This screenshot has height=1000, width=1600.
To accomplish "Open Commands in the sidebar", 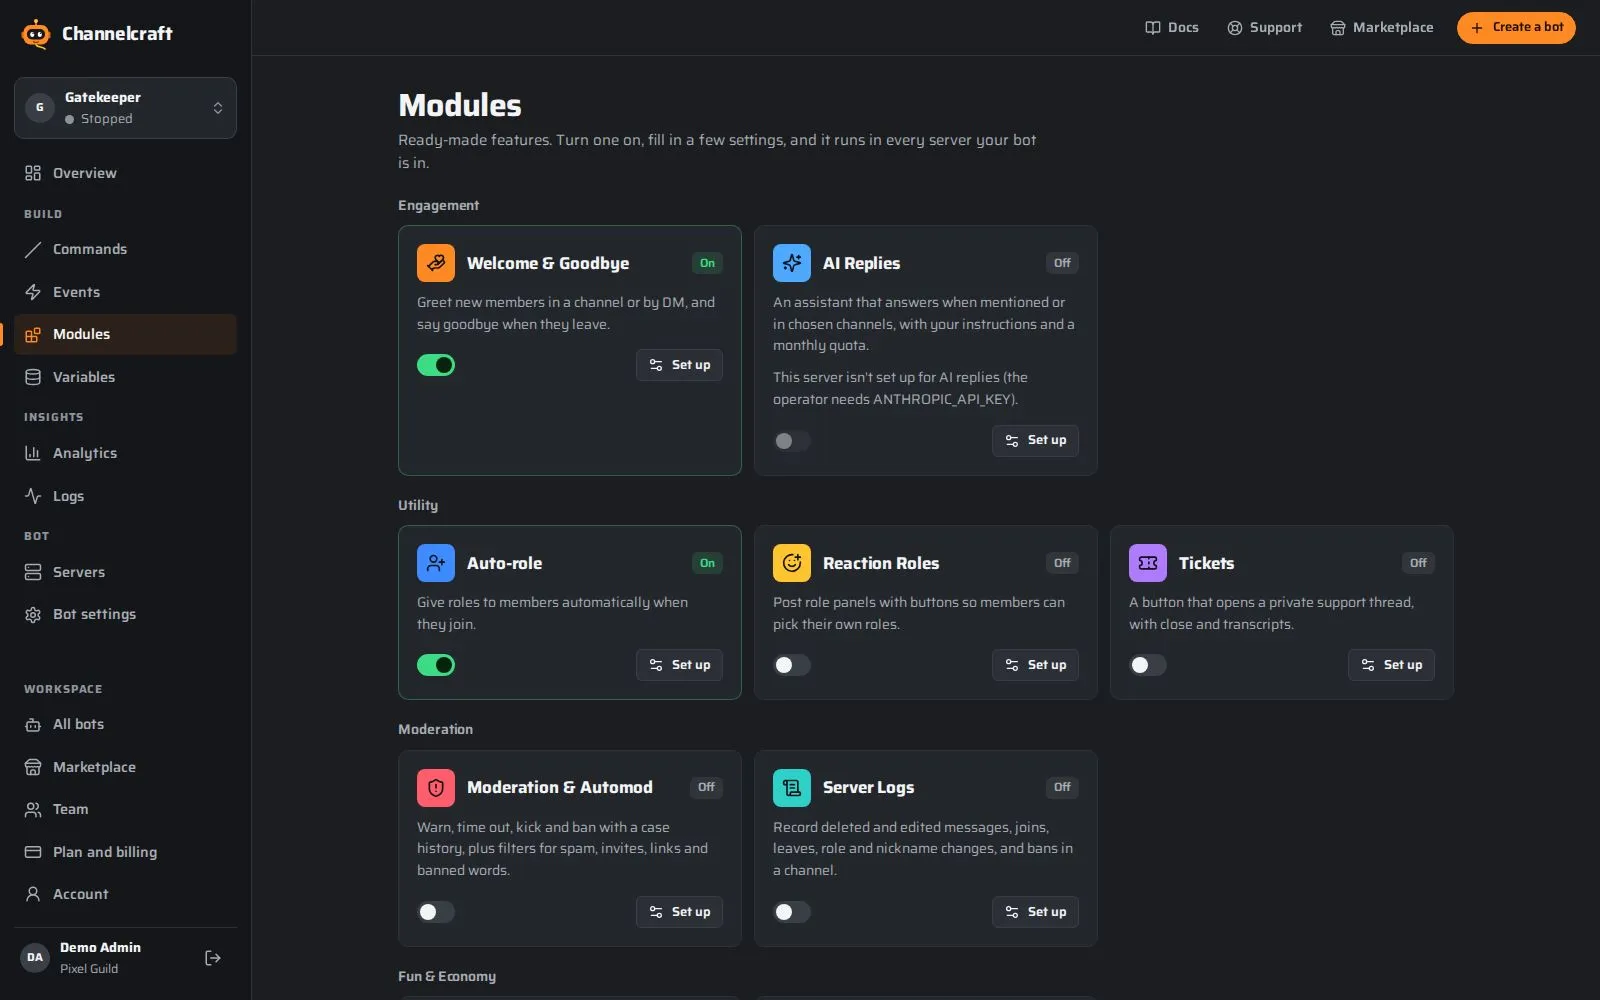I will (x=125, y=249).
